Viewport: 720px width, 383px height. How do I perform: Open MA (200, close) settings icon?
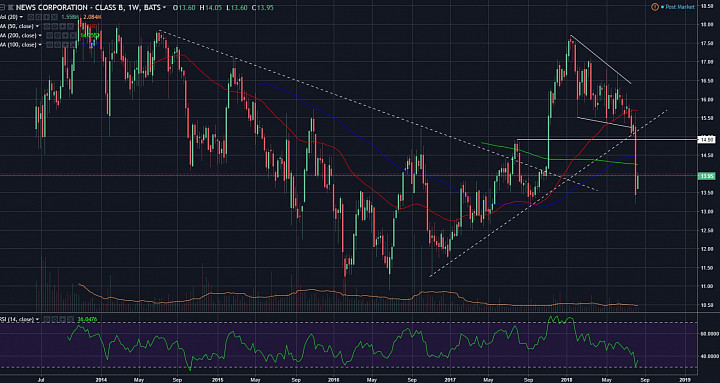pyautogui.click(x=57, y=35)
